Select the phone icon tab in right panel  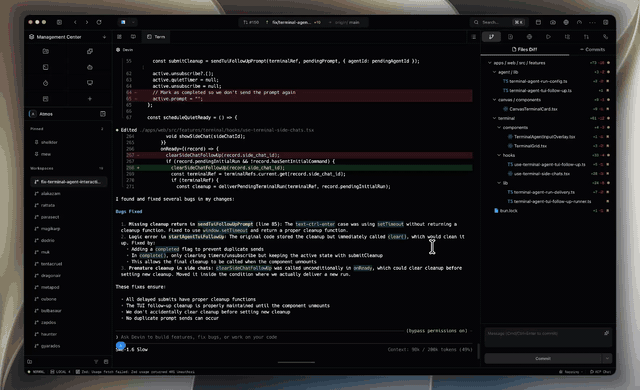(605, 37)
